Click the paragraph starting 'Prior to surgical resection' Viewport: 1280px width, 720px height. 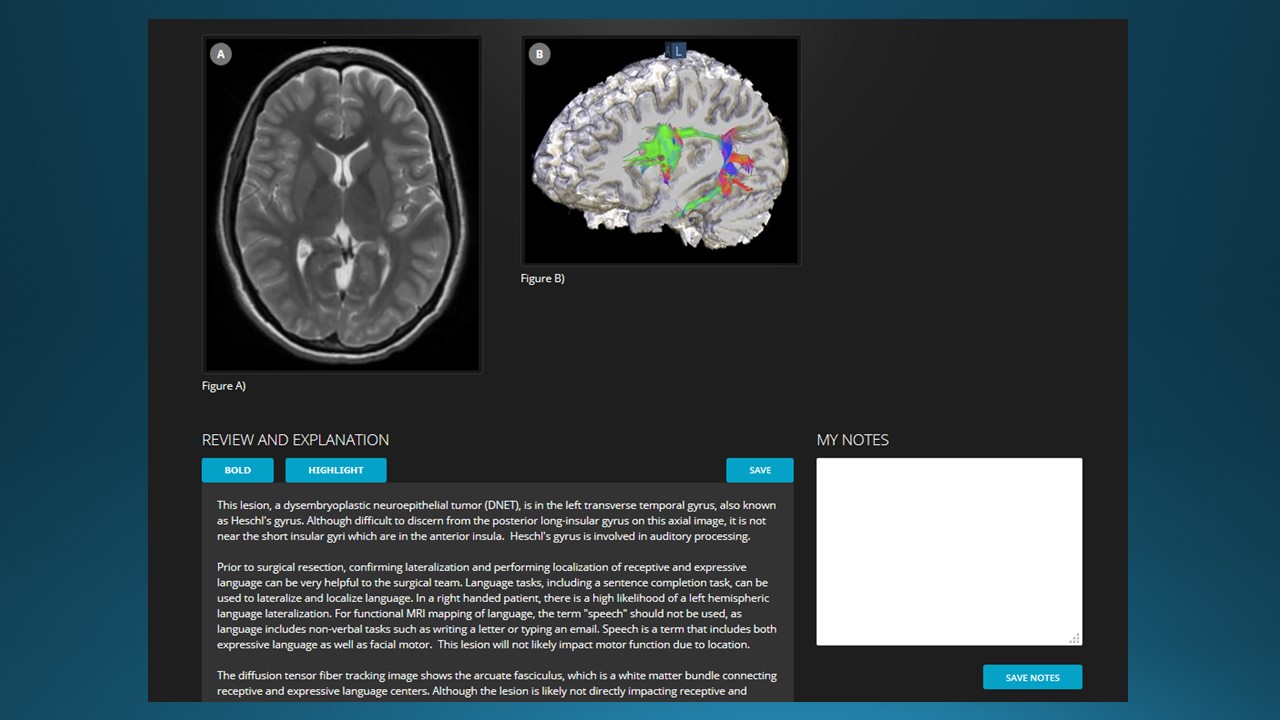coord(497,606)
